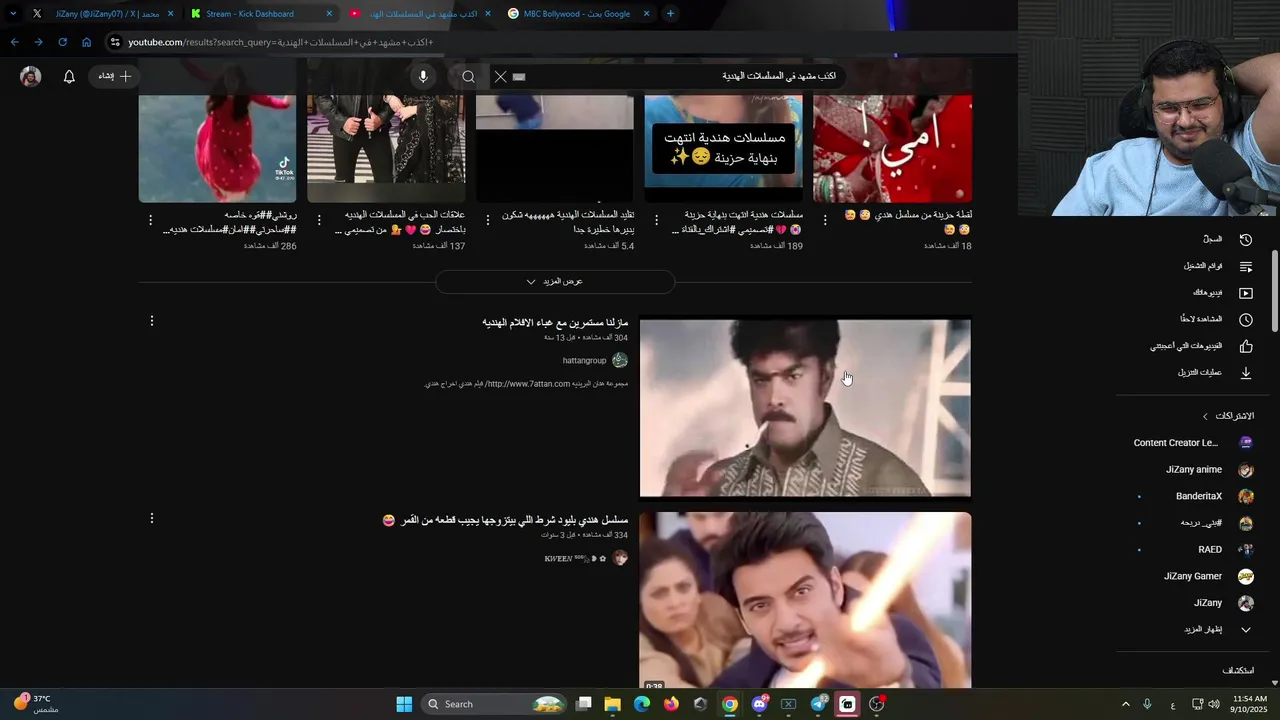Screen dimensions: 1280x720
Task: Open the Subscriptions section chevron
Action: click(1205, 416)
